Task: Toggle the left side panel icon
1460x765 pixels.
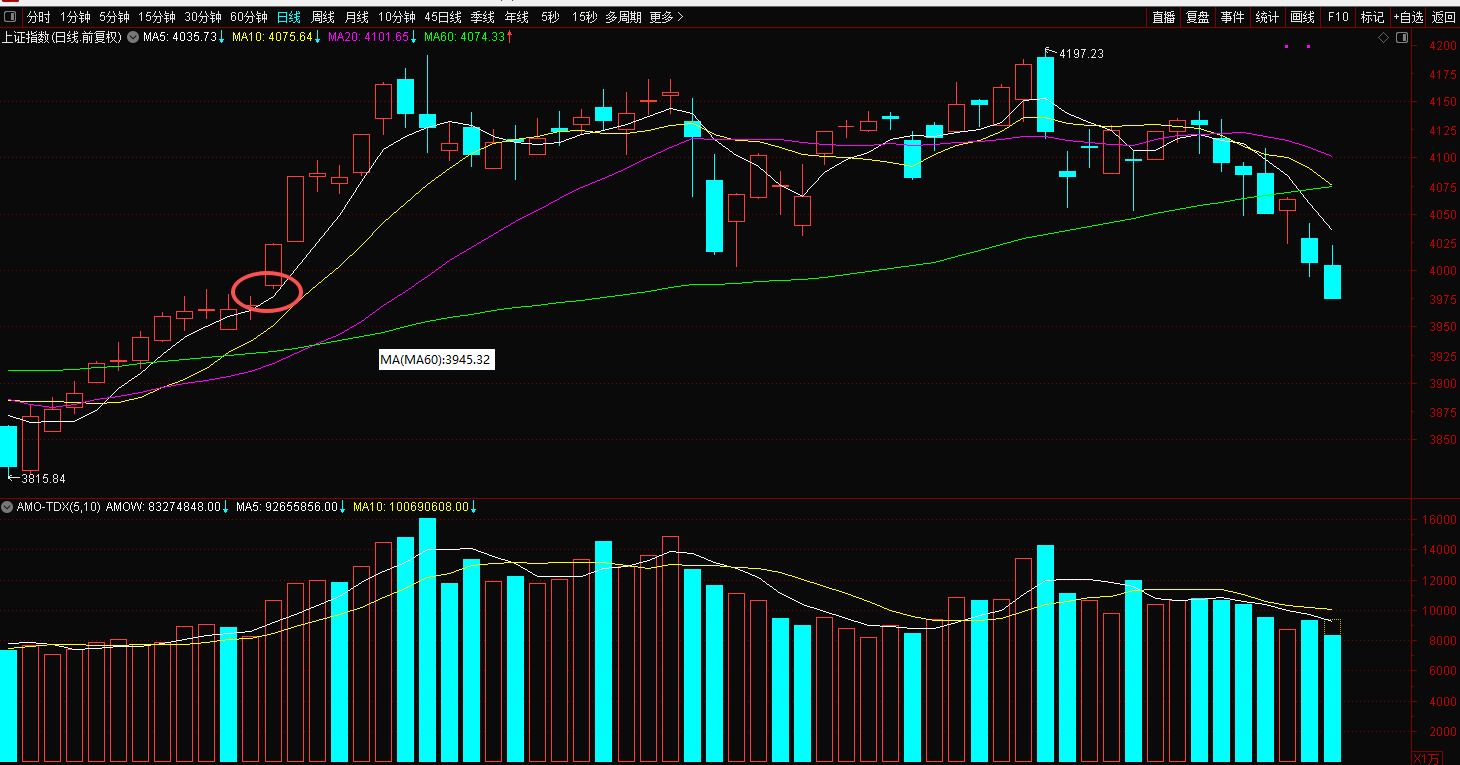Action: [x=12, y=17]
